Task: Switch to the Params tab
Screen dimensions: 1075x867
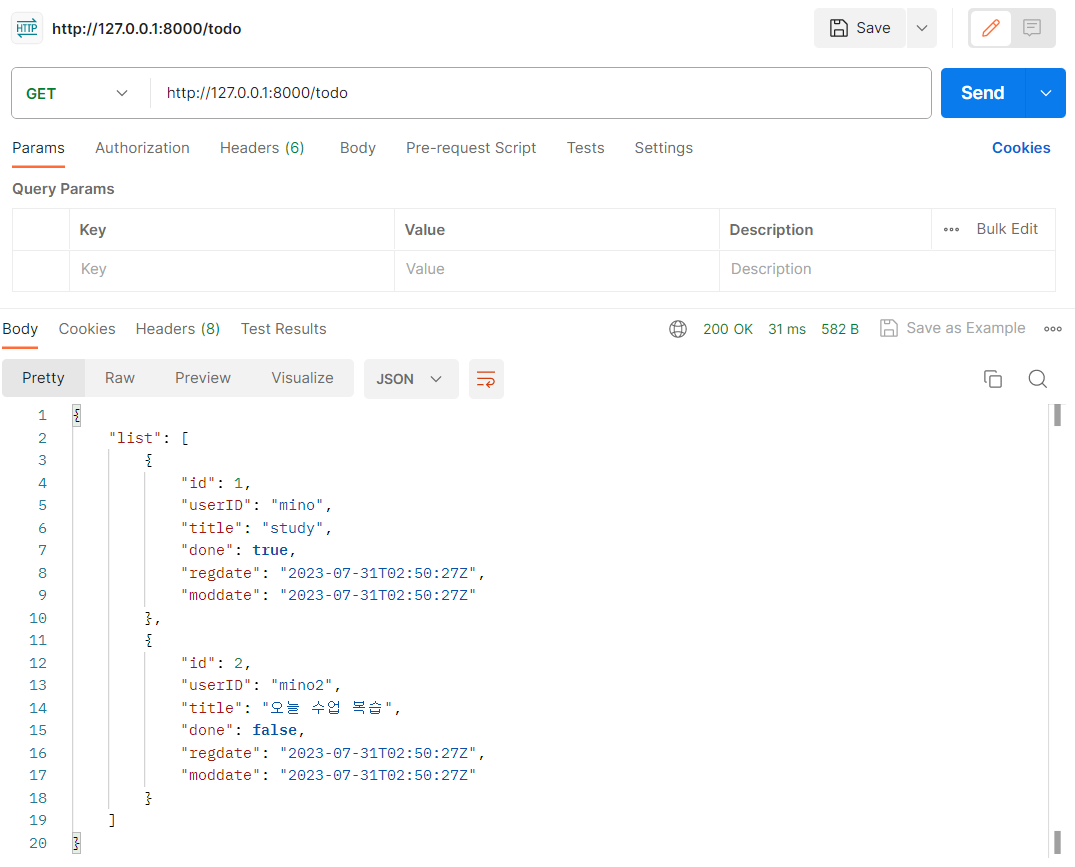Action: click(x=38, y=148)
